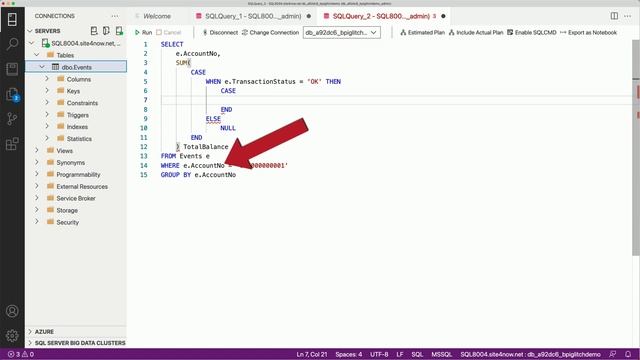
Task: Open the Manage gear icon
Action: (12, 336)
